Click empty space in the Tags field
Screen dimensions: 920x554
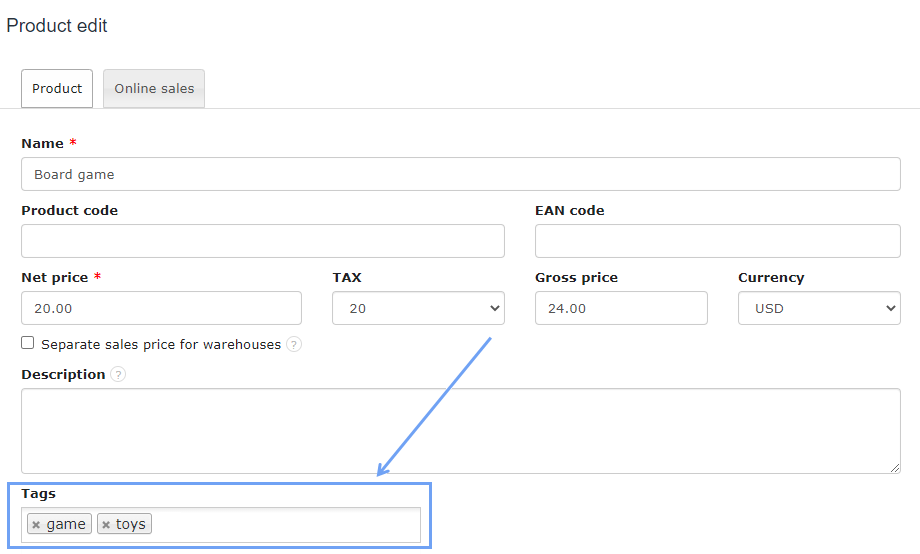(285, 524)
